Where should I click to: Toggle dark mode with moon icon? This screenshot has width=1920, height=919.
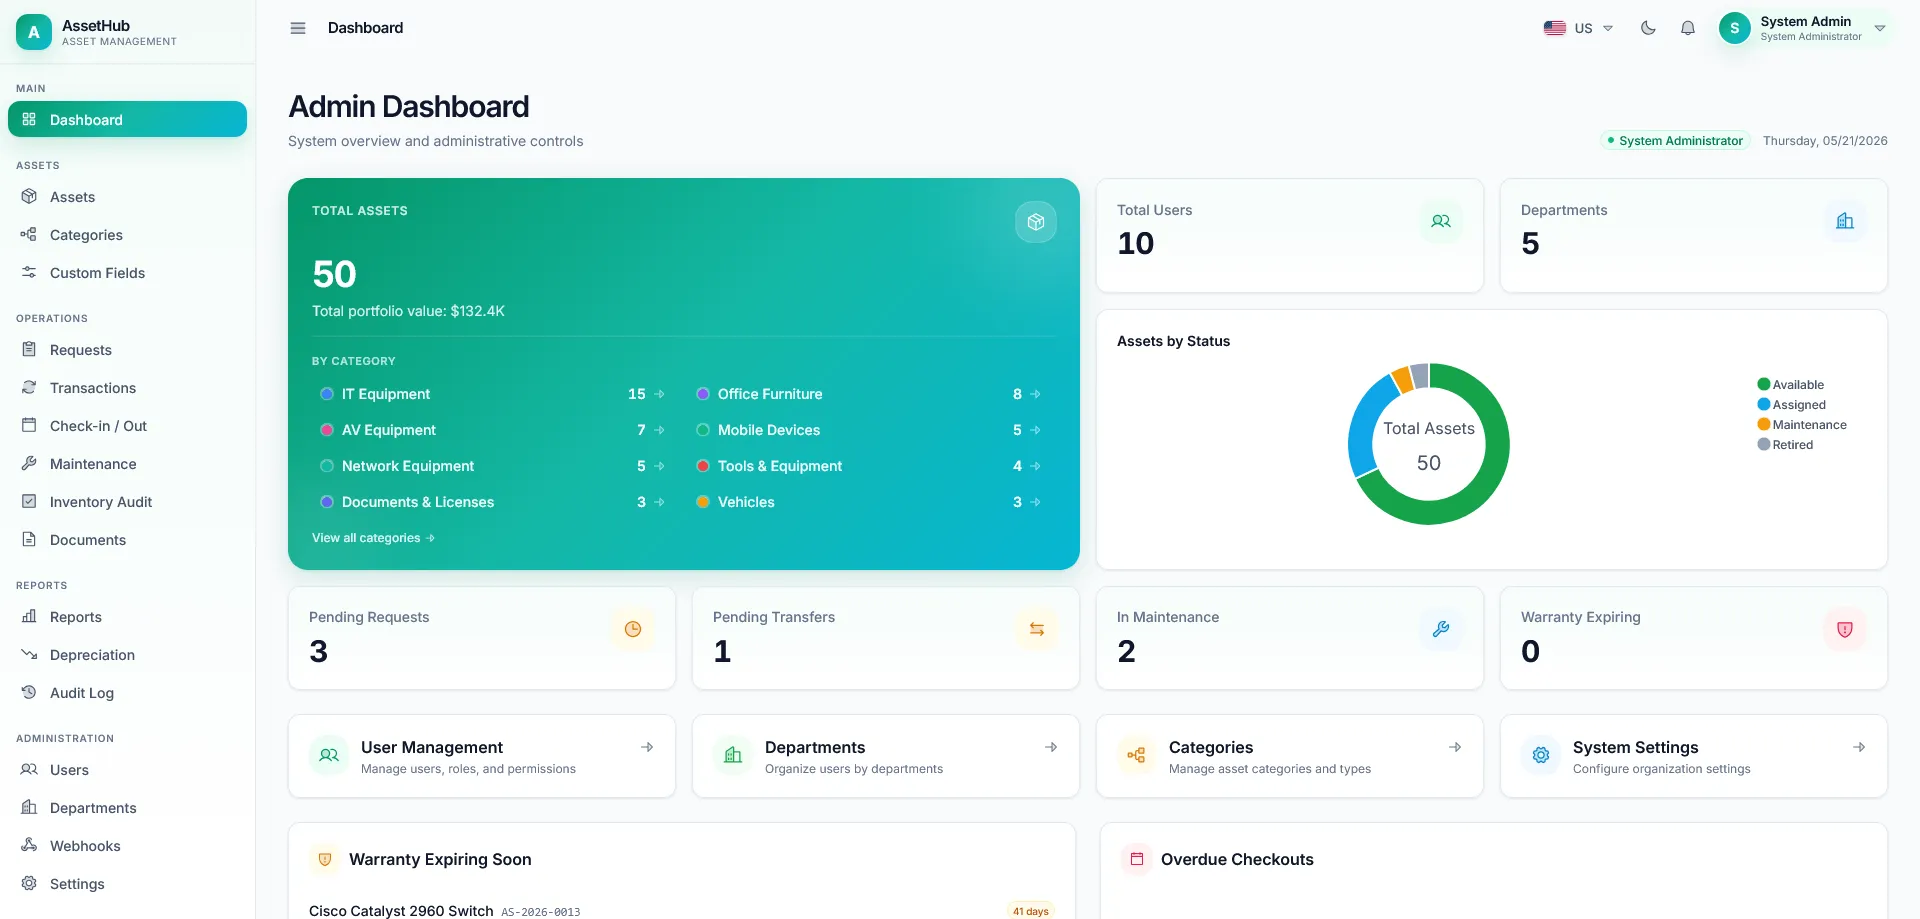point(1648,28)
